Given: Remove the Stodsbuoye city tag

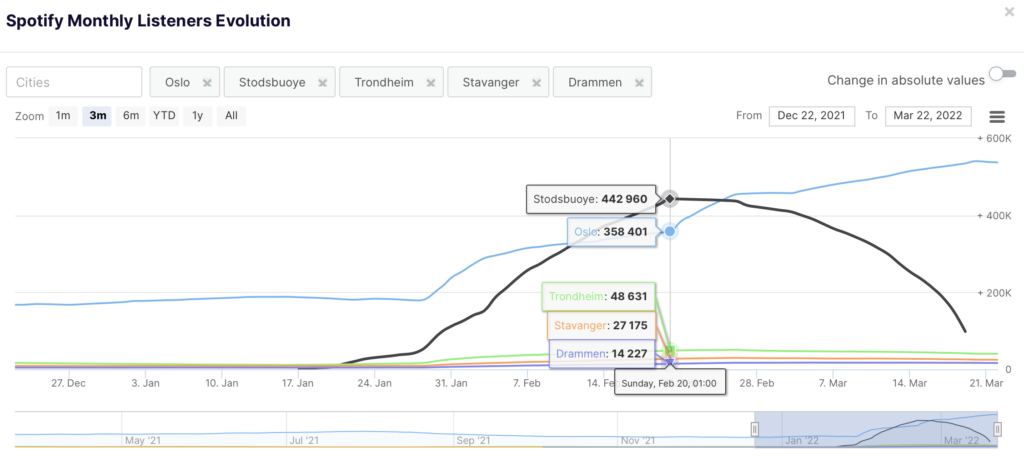Looking at the screenshot, I should [323, 83].
